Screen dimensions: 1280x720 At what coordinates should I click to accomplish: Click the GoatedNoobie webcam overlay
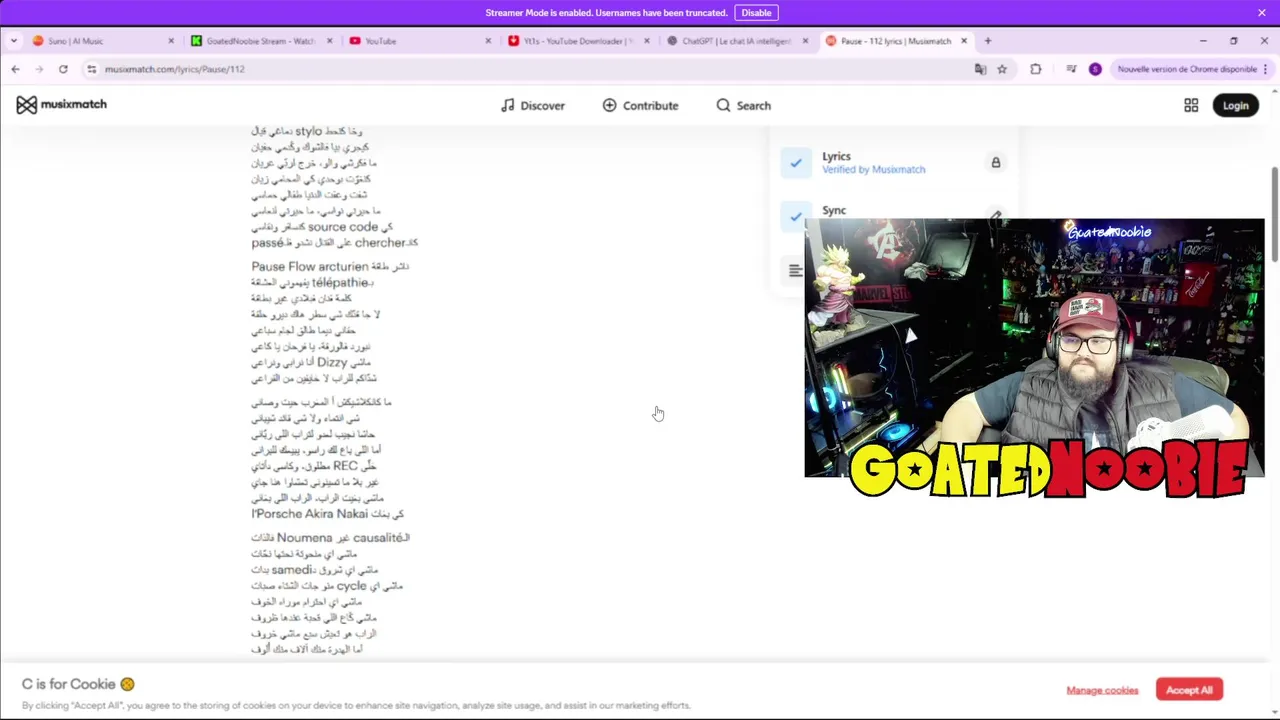pos(1034,348)
